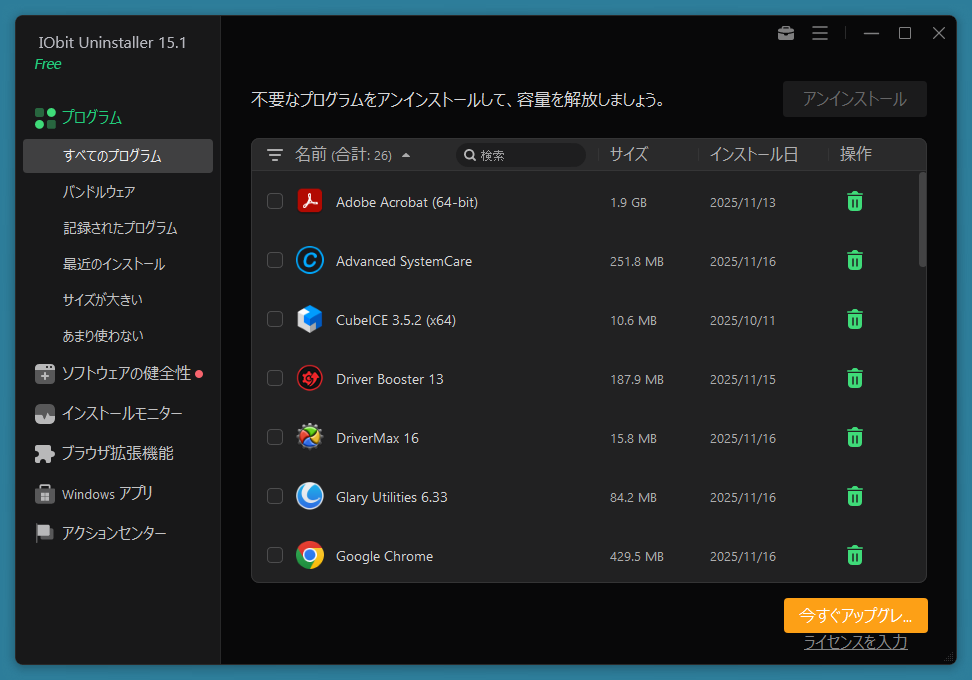
Task: Click the Google Chrome uninstall trash icon
Action: 854,556
